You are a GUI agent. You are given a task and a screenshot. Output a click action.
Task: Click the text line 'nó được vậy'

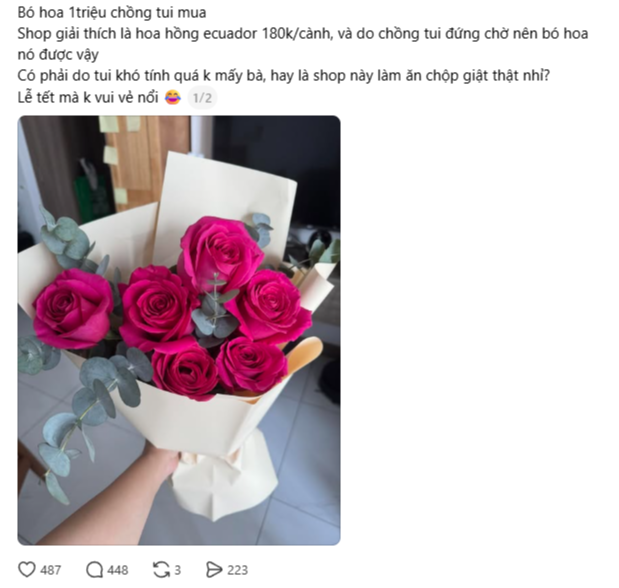click(x=58, y=54)
